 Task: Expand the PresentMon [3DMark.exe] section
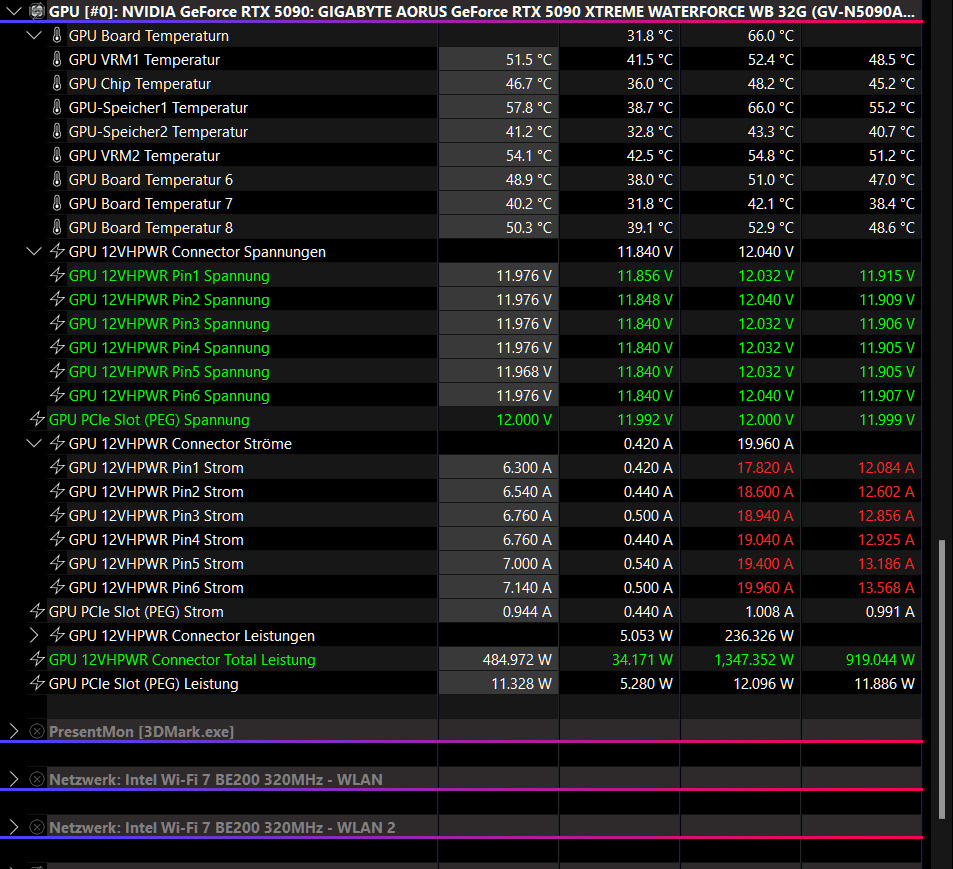pyautogui.click(x=13, y=732)
